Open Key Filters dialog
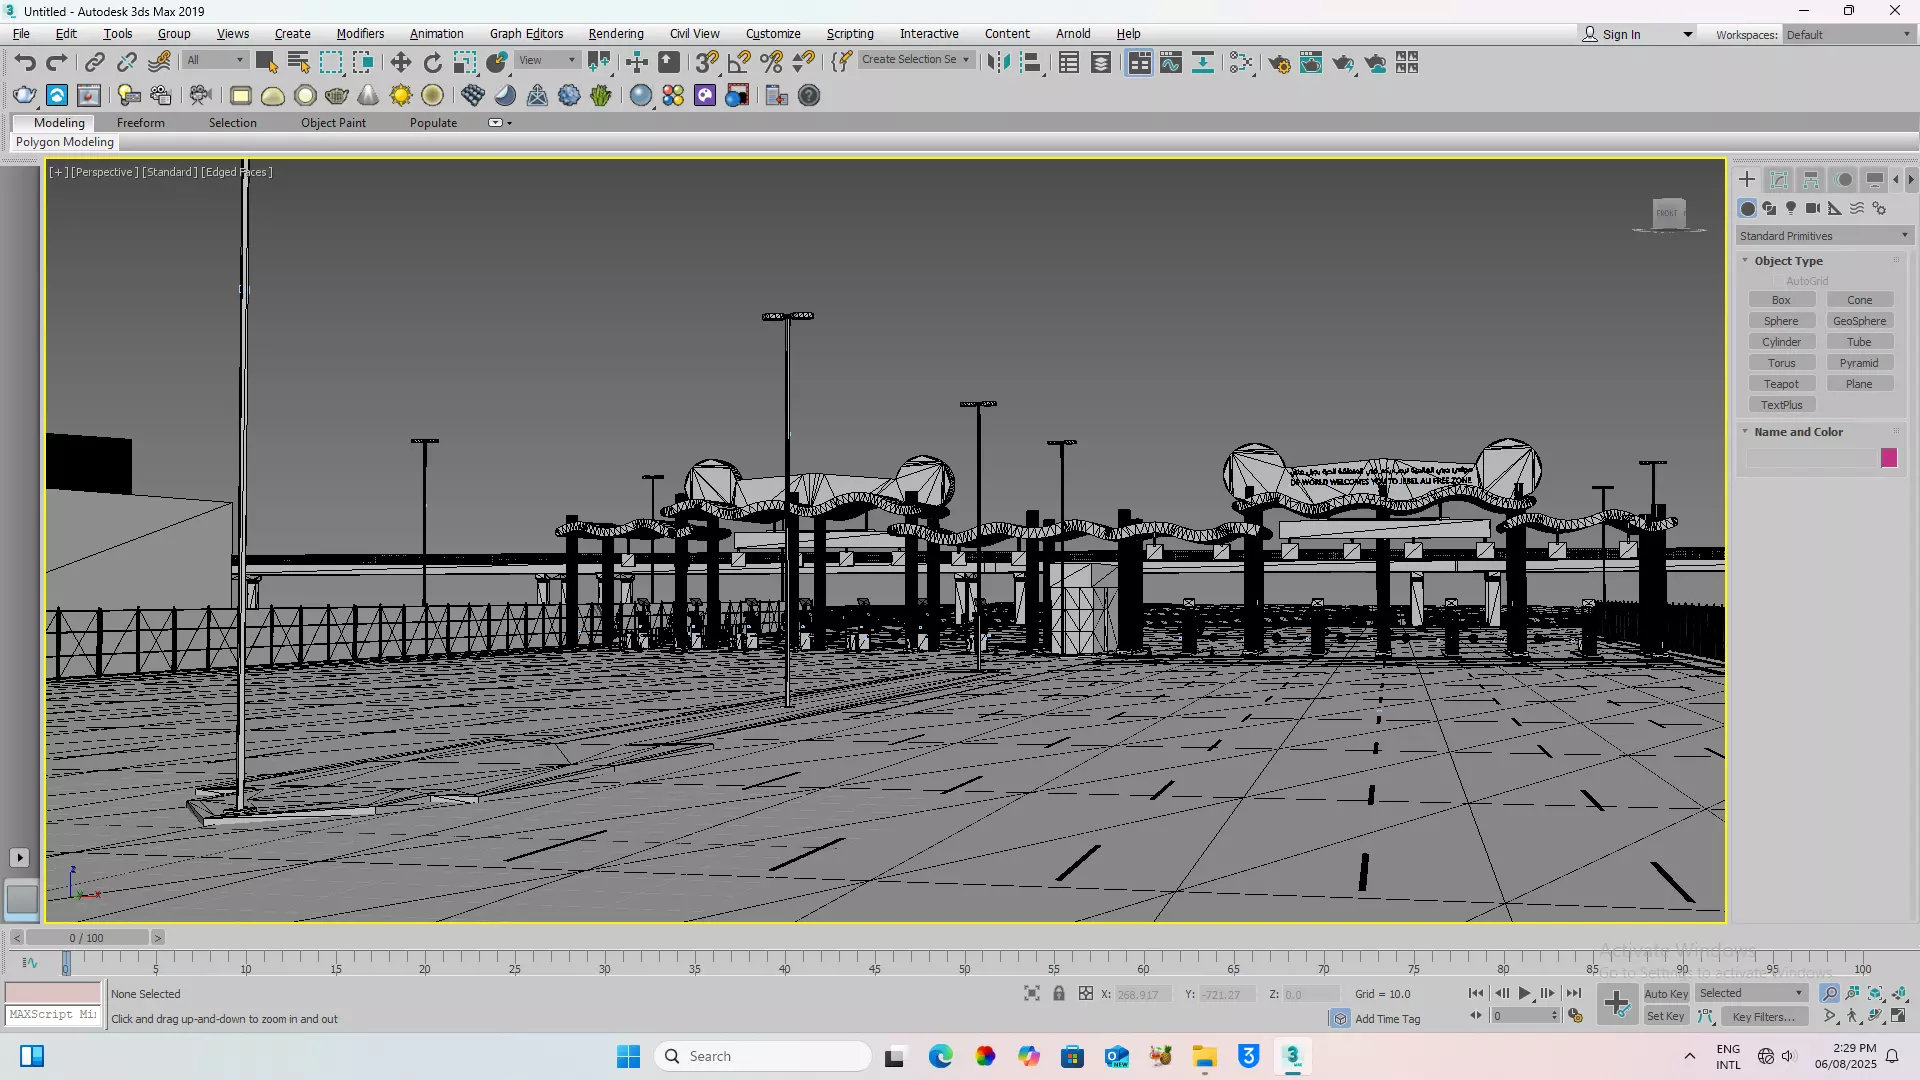Image resolution: width=1920 pixels, height=1080 pixels. [1764, 1016]
